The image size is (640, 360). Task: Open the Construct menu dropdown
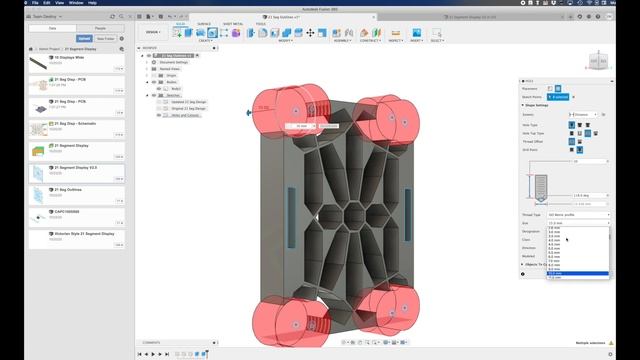pyautogui.click(x=370, y=41)
